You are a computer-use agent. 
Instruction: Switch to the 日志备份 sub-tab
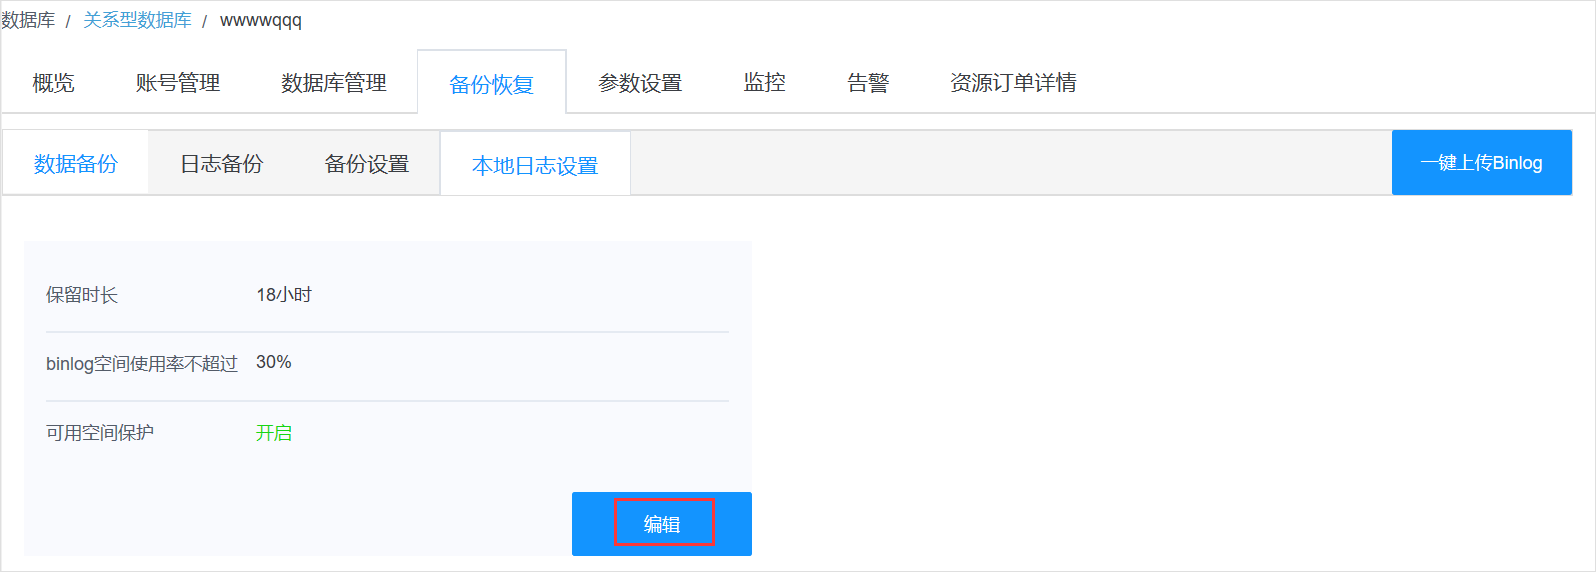point(222,163)
